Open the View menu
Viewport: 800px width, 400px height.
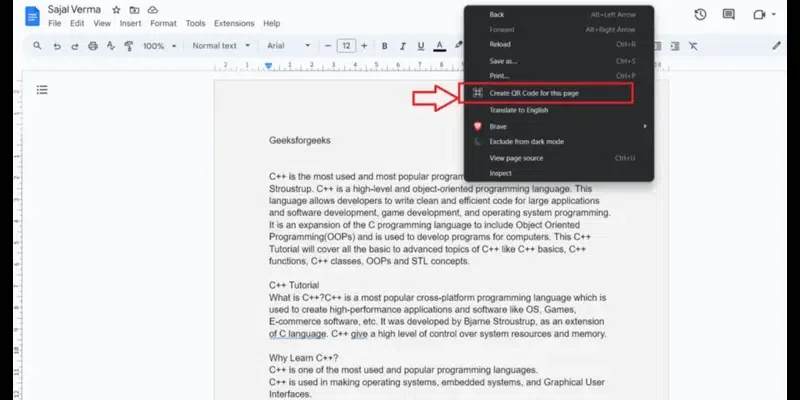click(x=102, y=23)
